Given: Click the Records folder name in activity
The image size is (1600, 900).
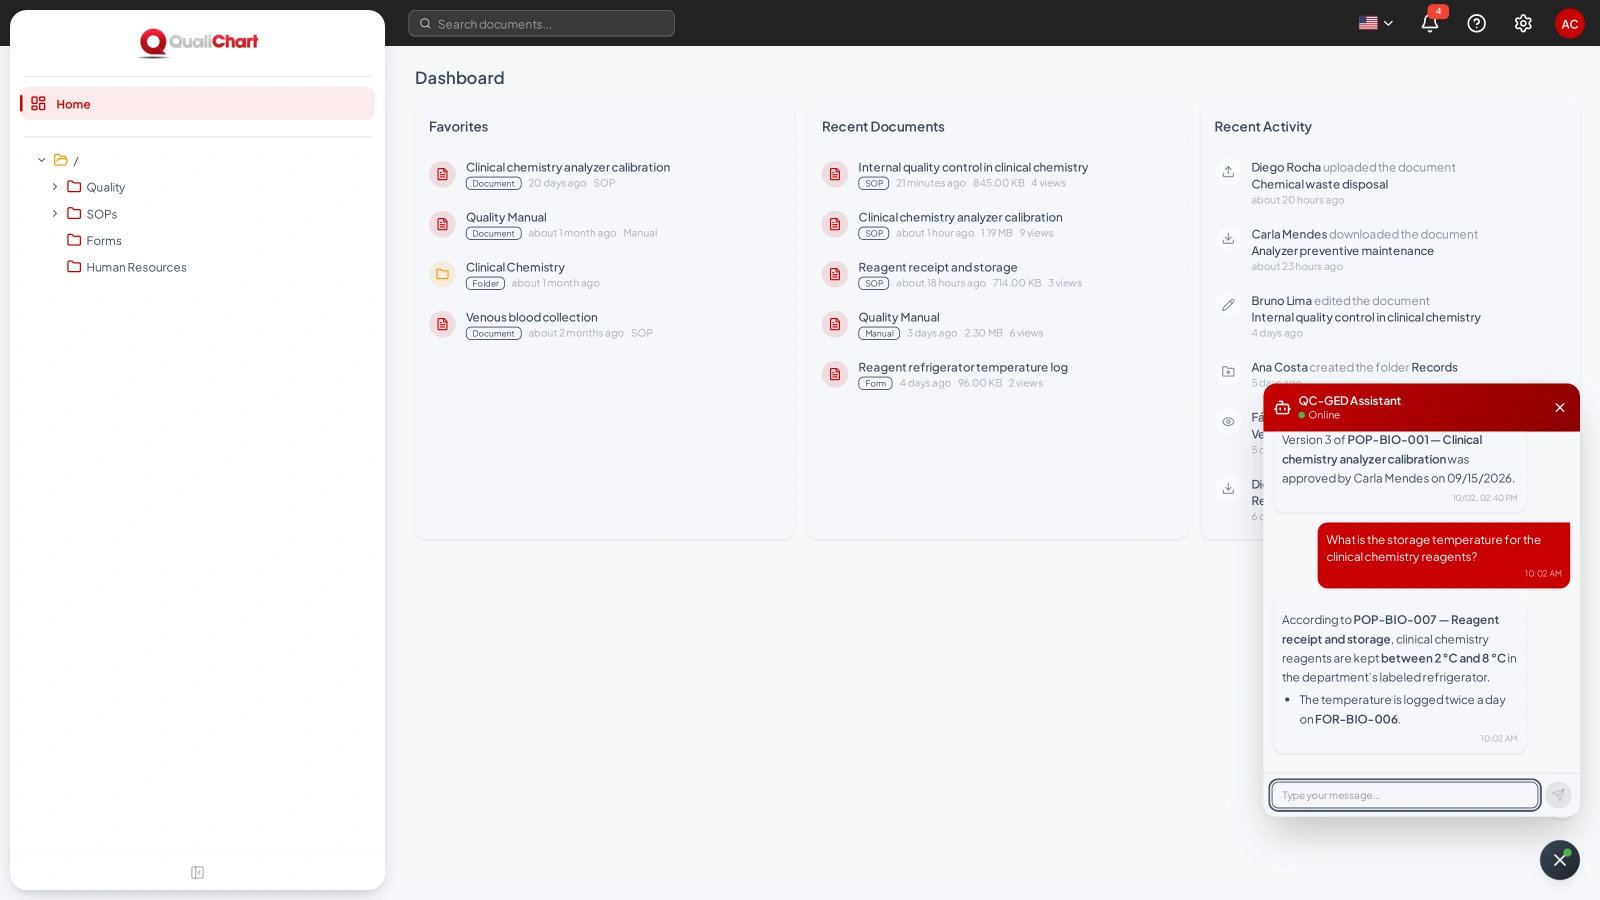Looking at the screenshot, I should coord(1434,367).
